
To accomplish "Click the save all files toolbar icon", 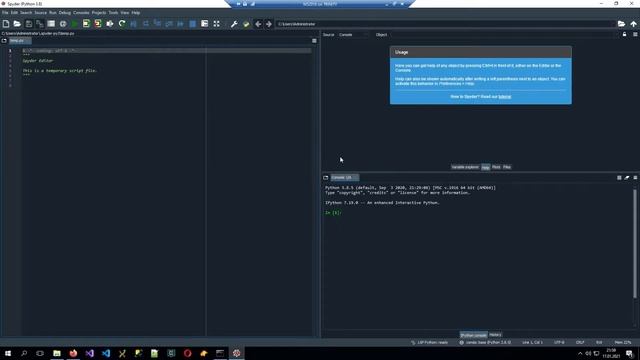I will point(40,24).
